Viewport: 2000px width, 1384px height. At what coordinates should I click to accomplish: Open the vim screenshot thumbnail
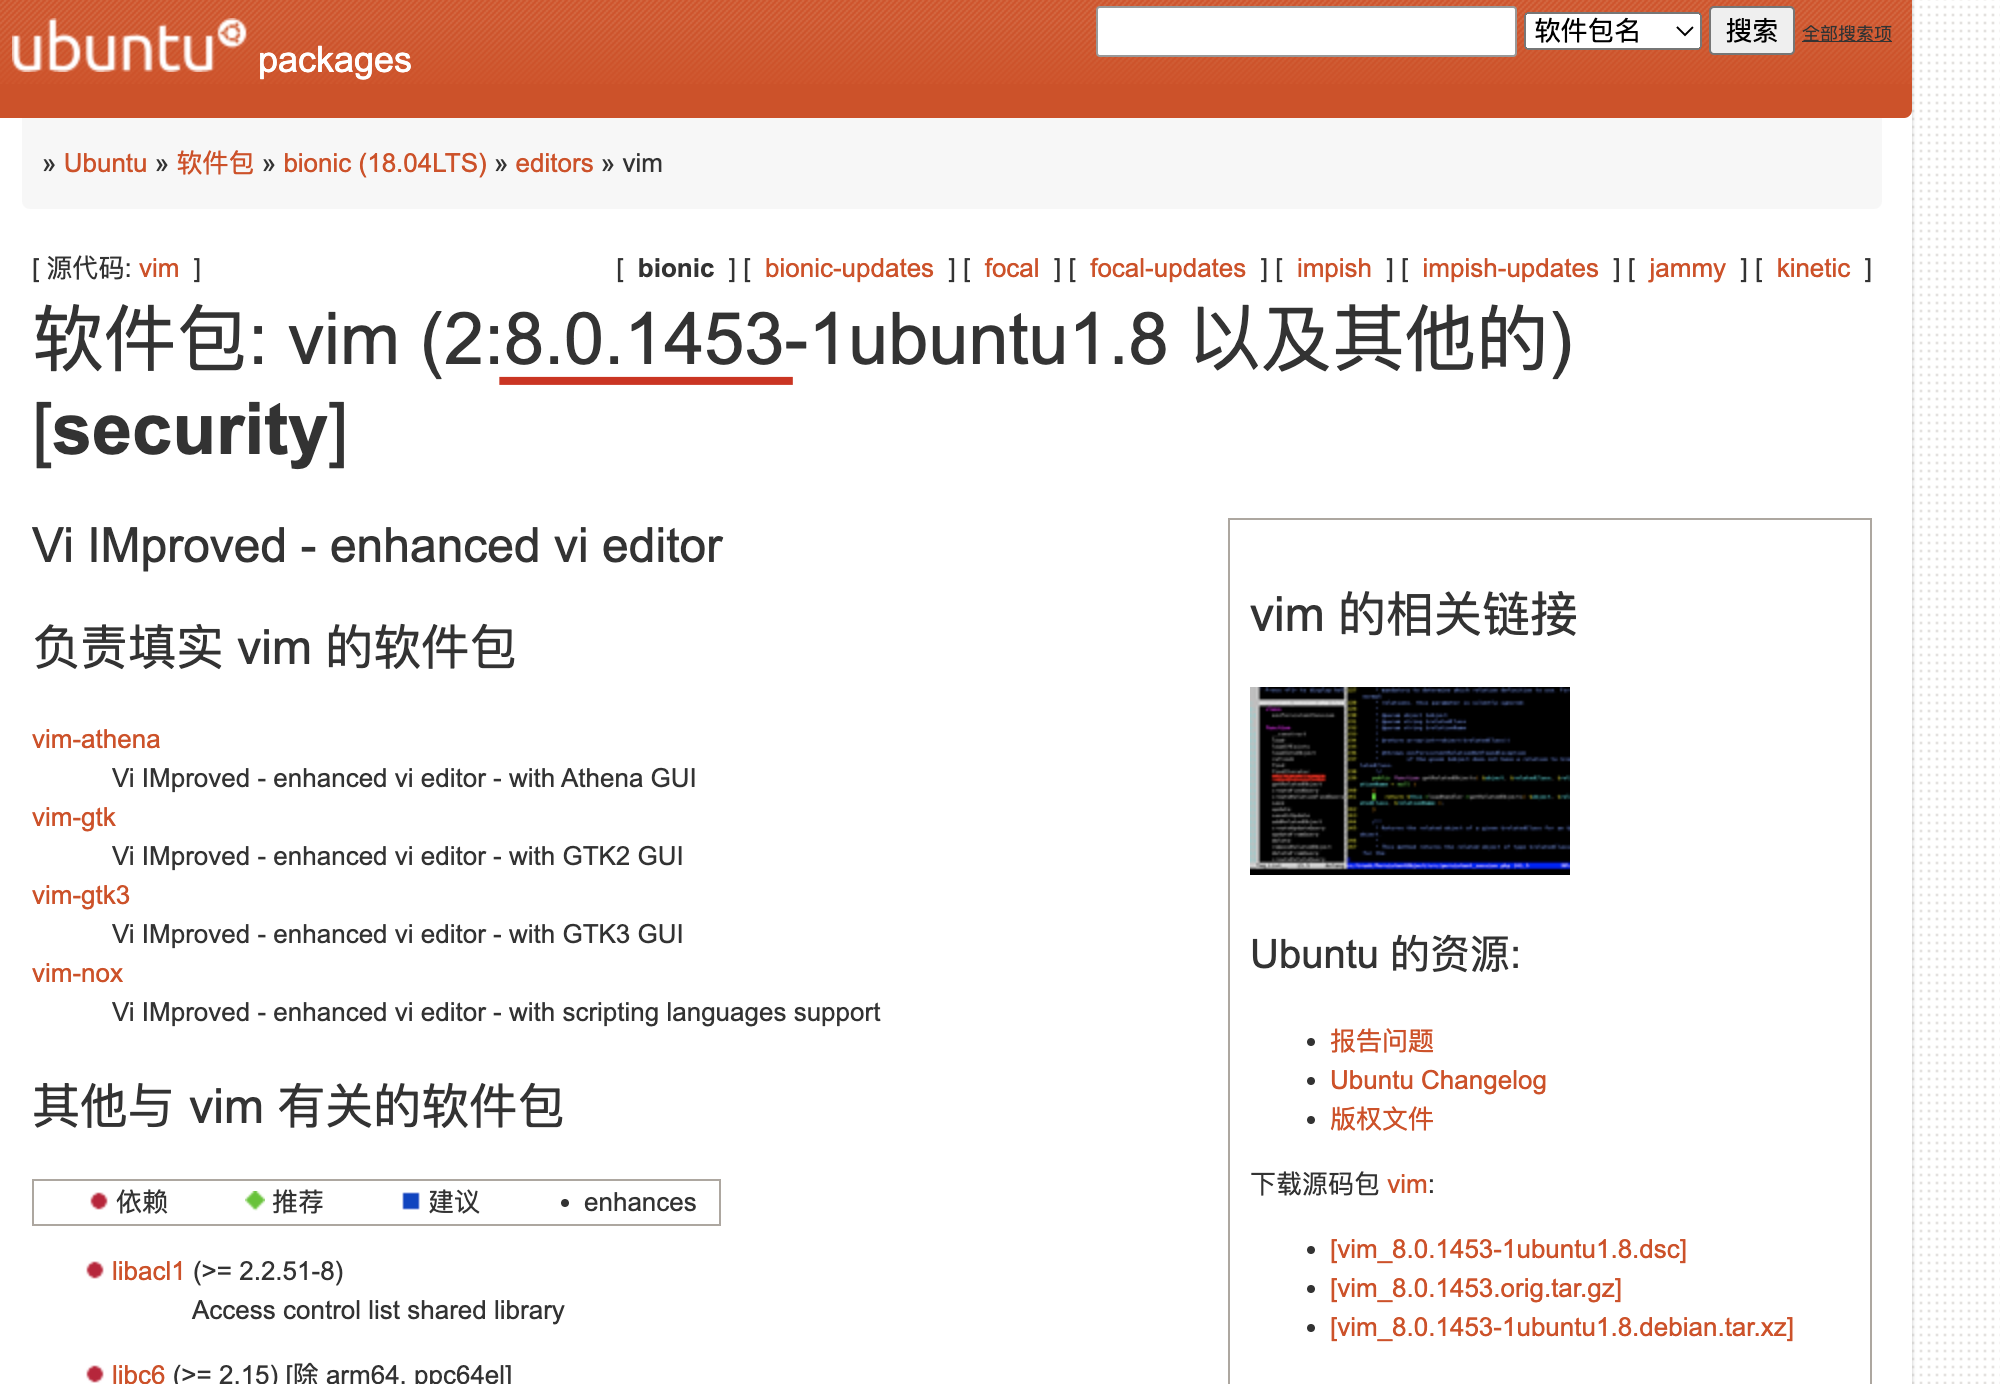[x=1409, y=780]
